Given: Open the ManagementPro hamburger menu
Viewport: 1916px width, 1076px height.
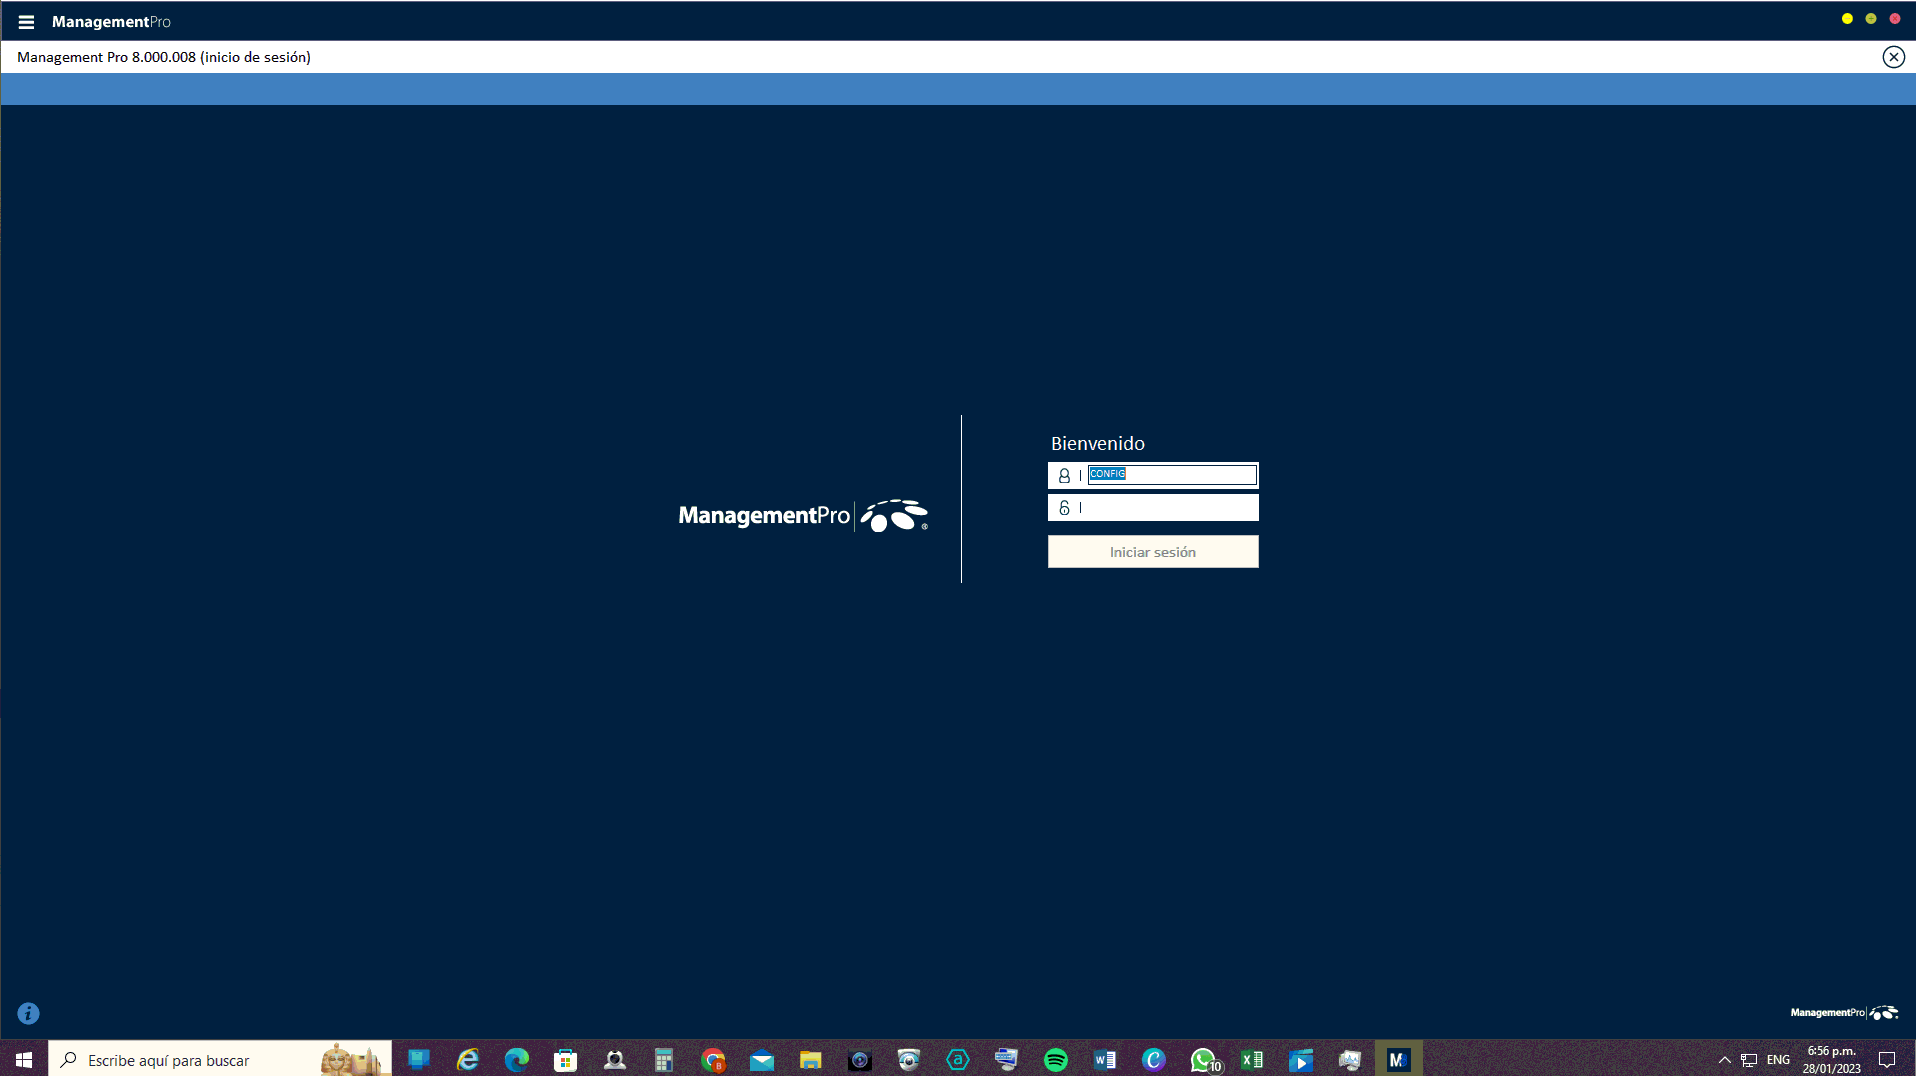Looking at the screenshot, I should (x=26, y=22).
